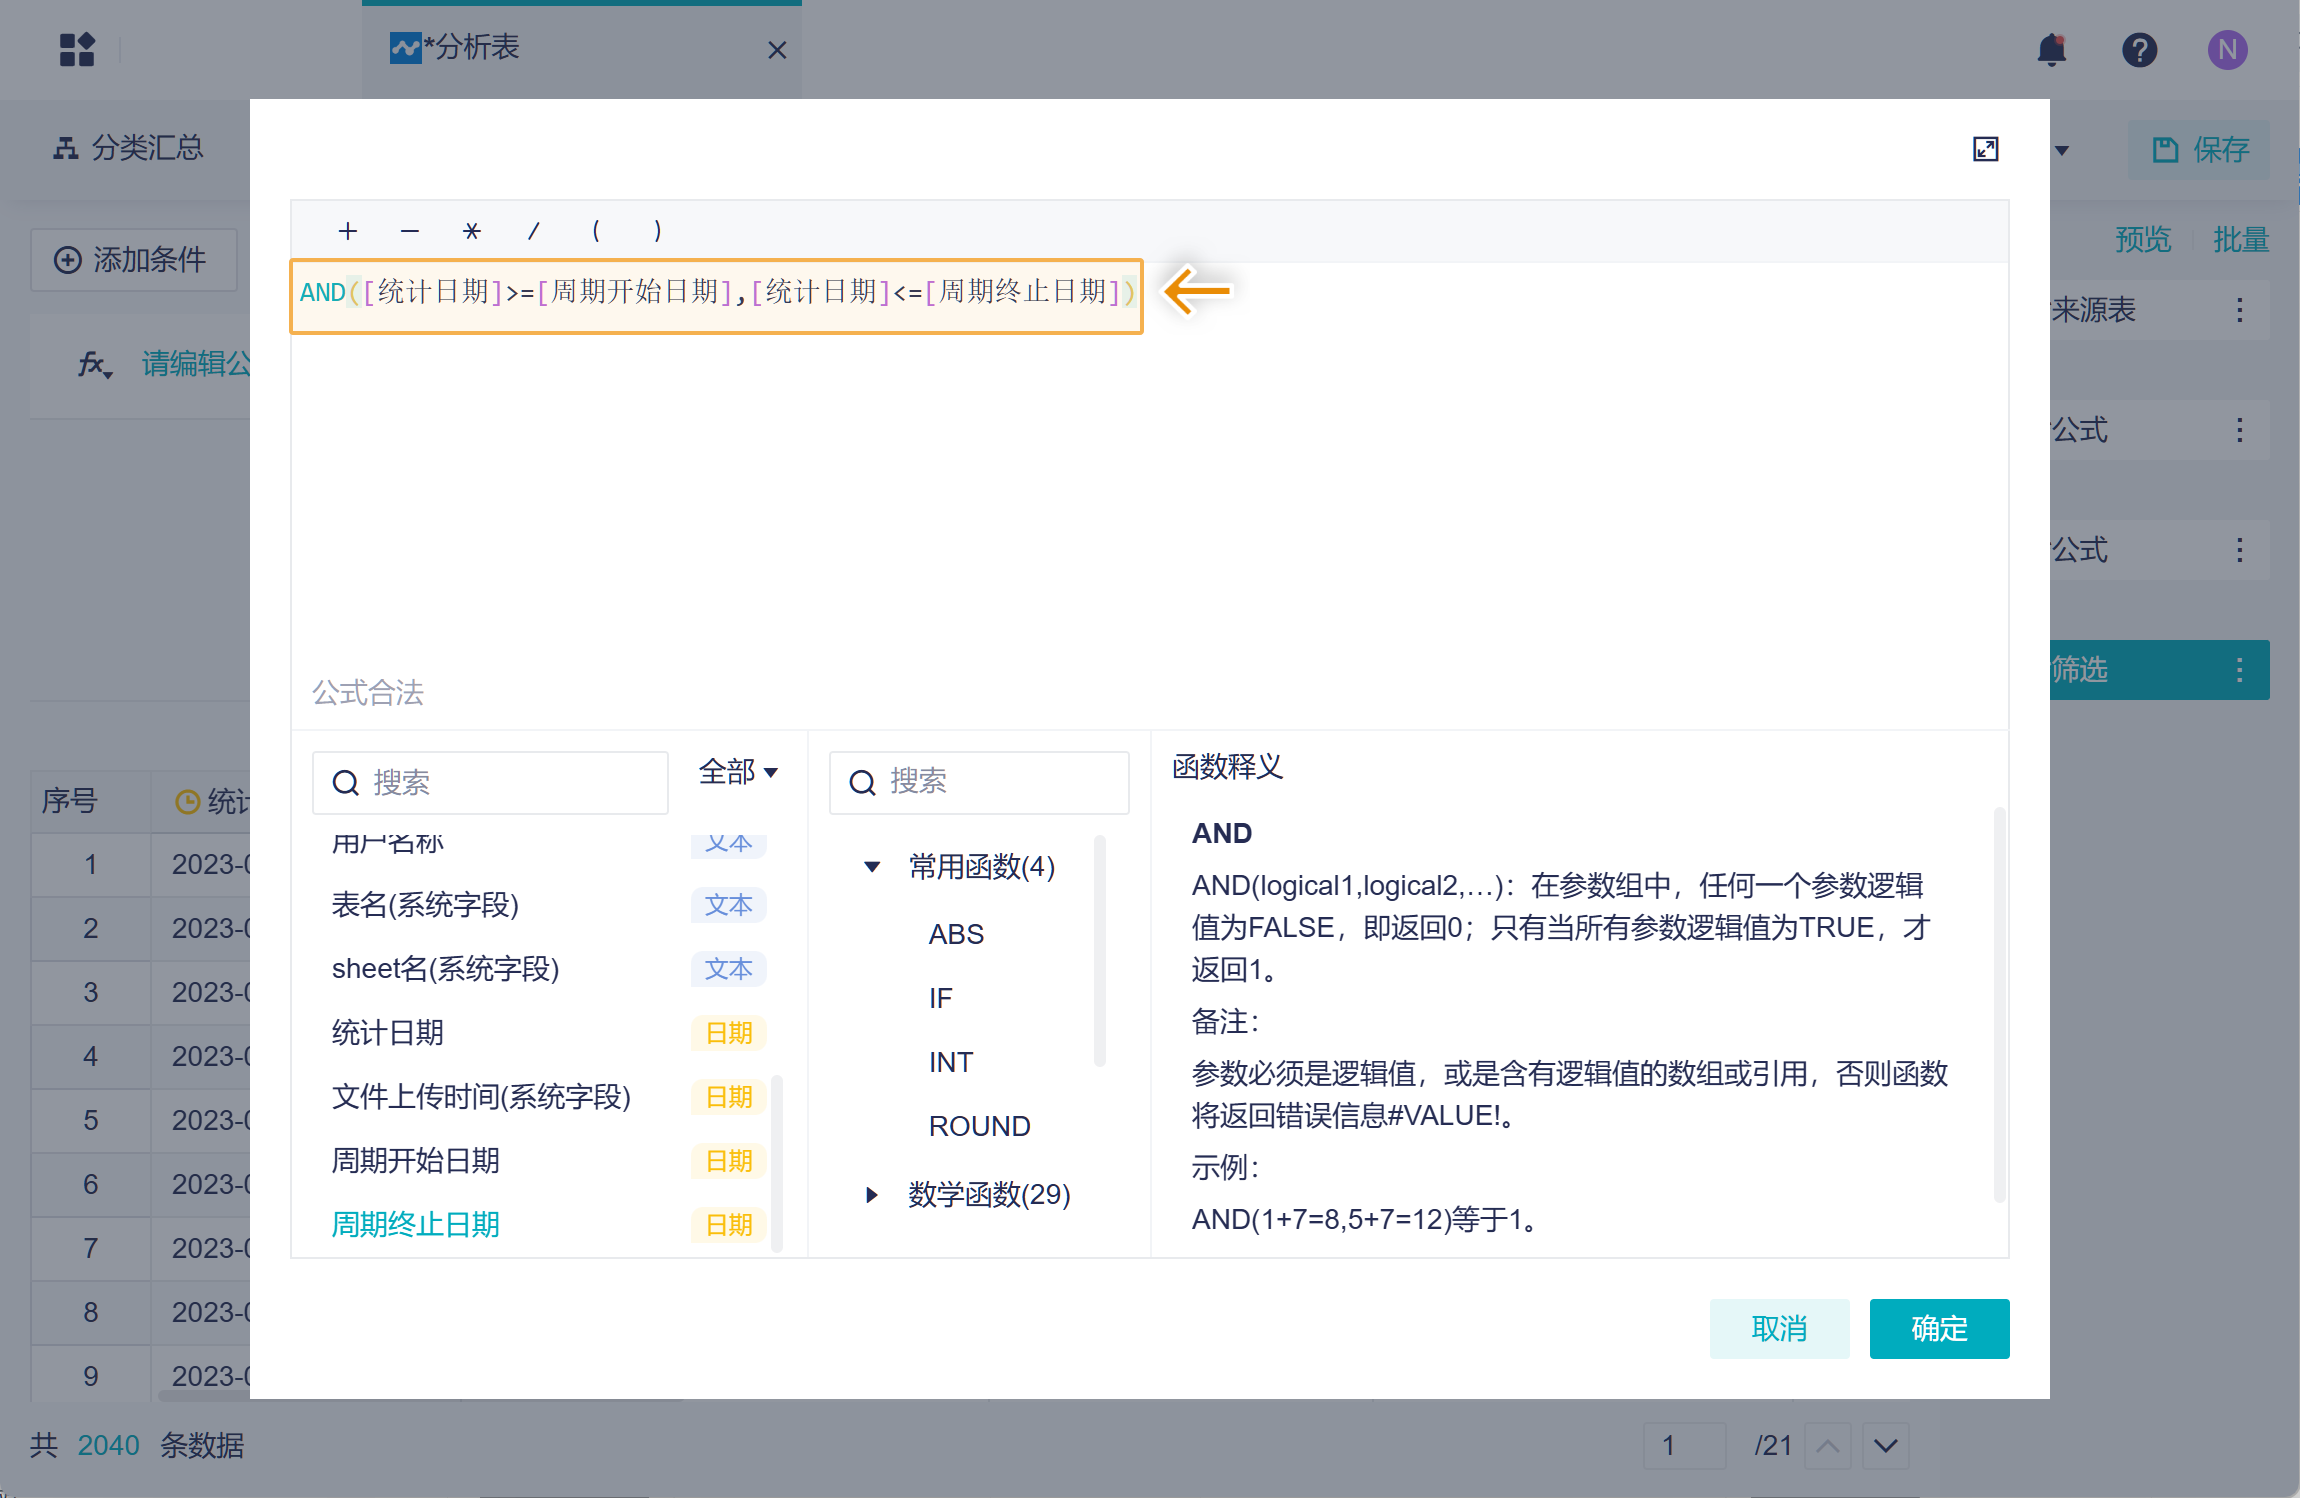
Task: Insert the left parenthesis symbol
Action: pyautogui.click(x=596, y=232)
